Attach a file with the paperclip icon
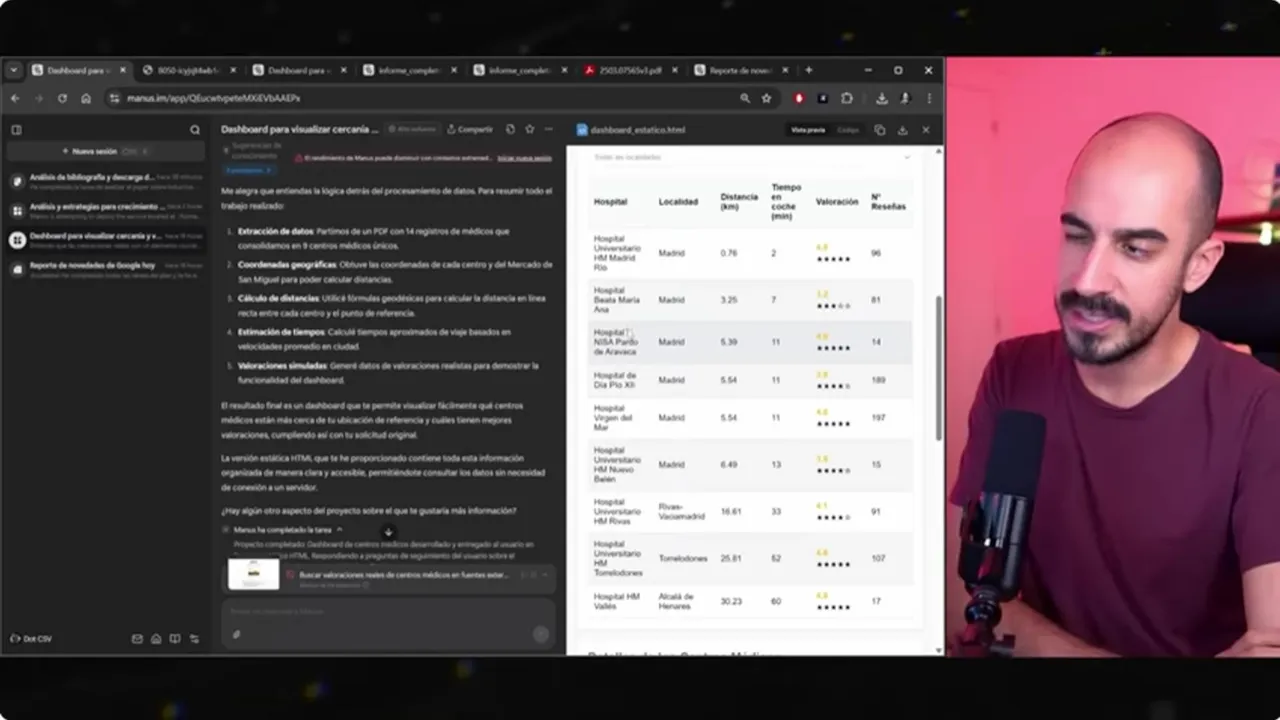This screenshot has height=720, width=1280. pyautogui.click(x=237, y=634)
